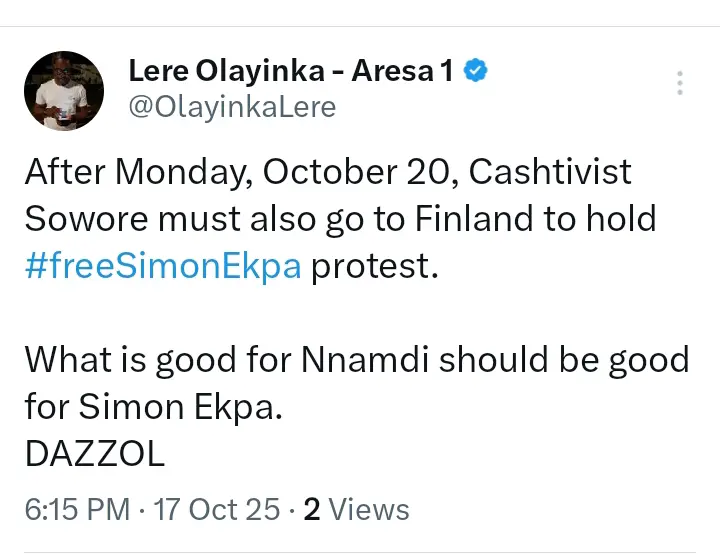The image size is (720, 555).
Task: Click the 6:15 PM timestamp
Action: click(x=75, y=509)
